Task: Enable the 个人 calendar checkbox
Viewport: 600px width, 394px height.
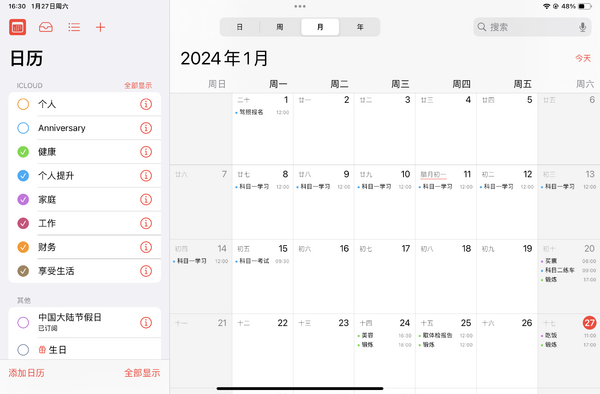Action: pyautogui.click(x=23, y=104)
